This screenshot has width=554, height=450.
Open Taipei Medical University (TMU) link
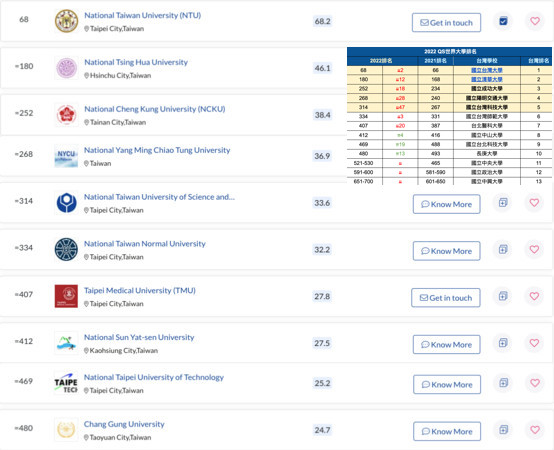tap(140, 290)
